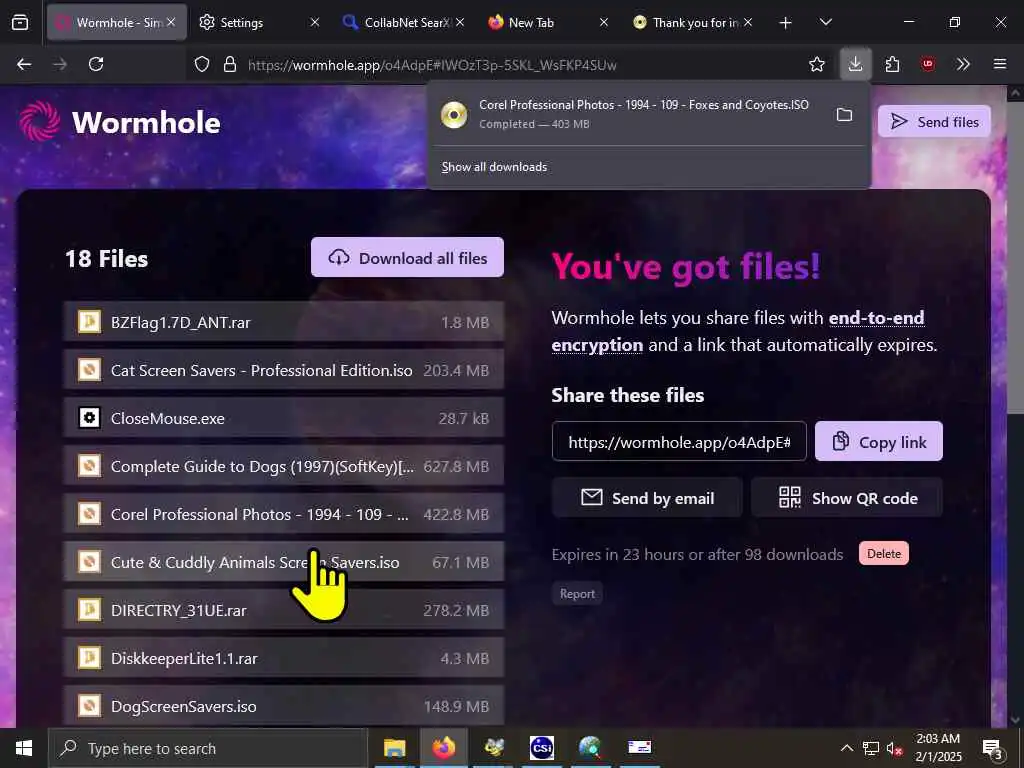Click CloseMouse.exe file icon
The image size is (1024, 768).
[89, 417]
